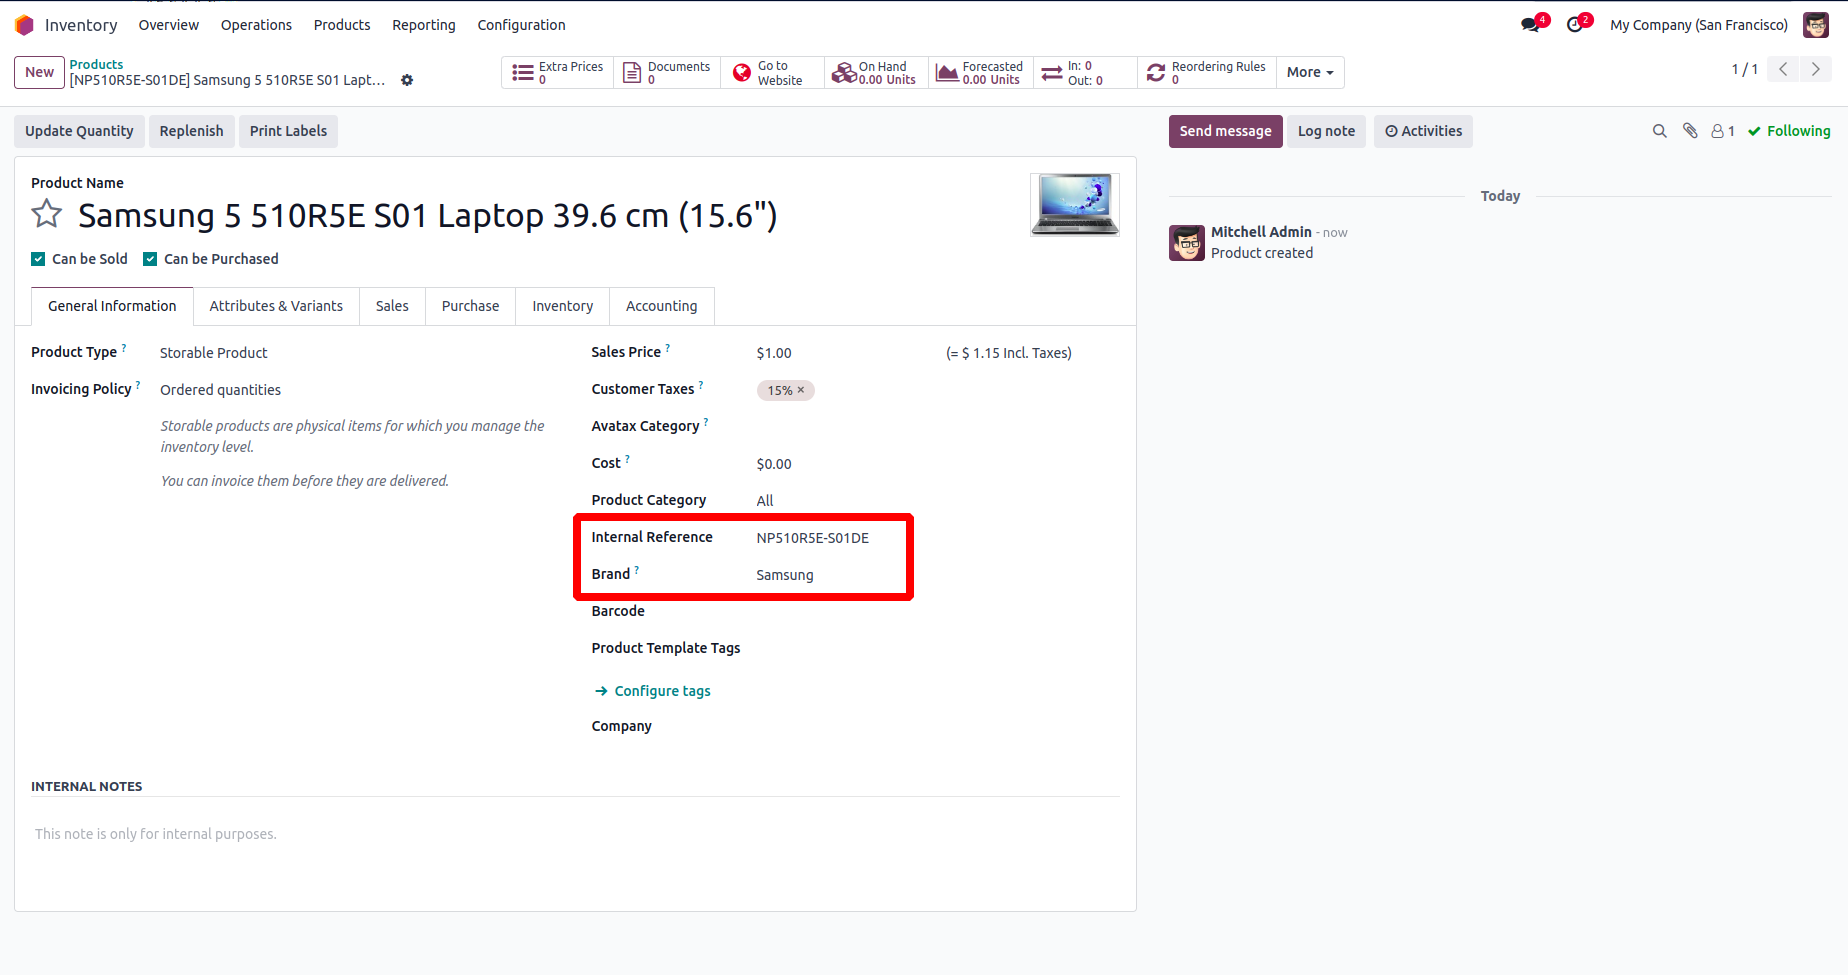This screenshot has height=975, width=1848.
Task: Click Go to Website globe button
Action: tap(772, 73)
